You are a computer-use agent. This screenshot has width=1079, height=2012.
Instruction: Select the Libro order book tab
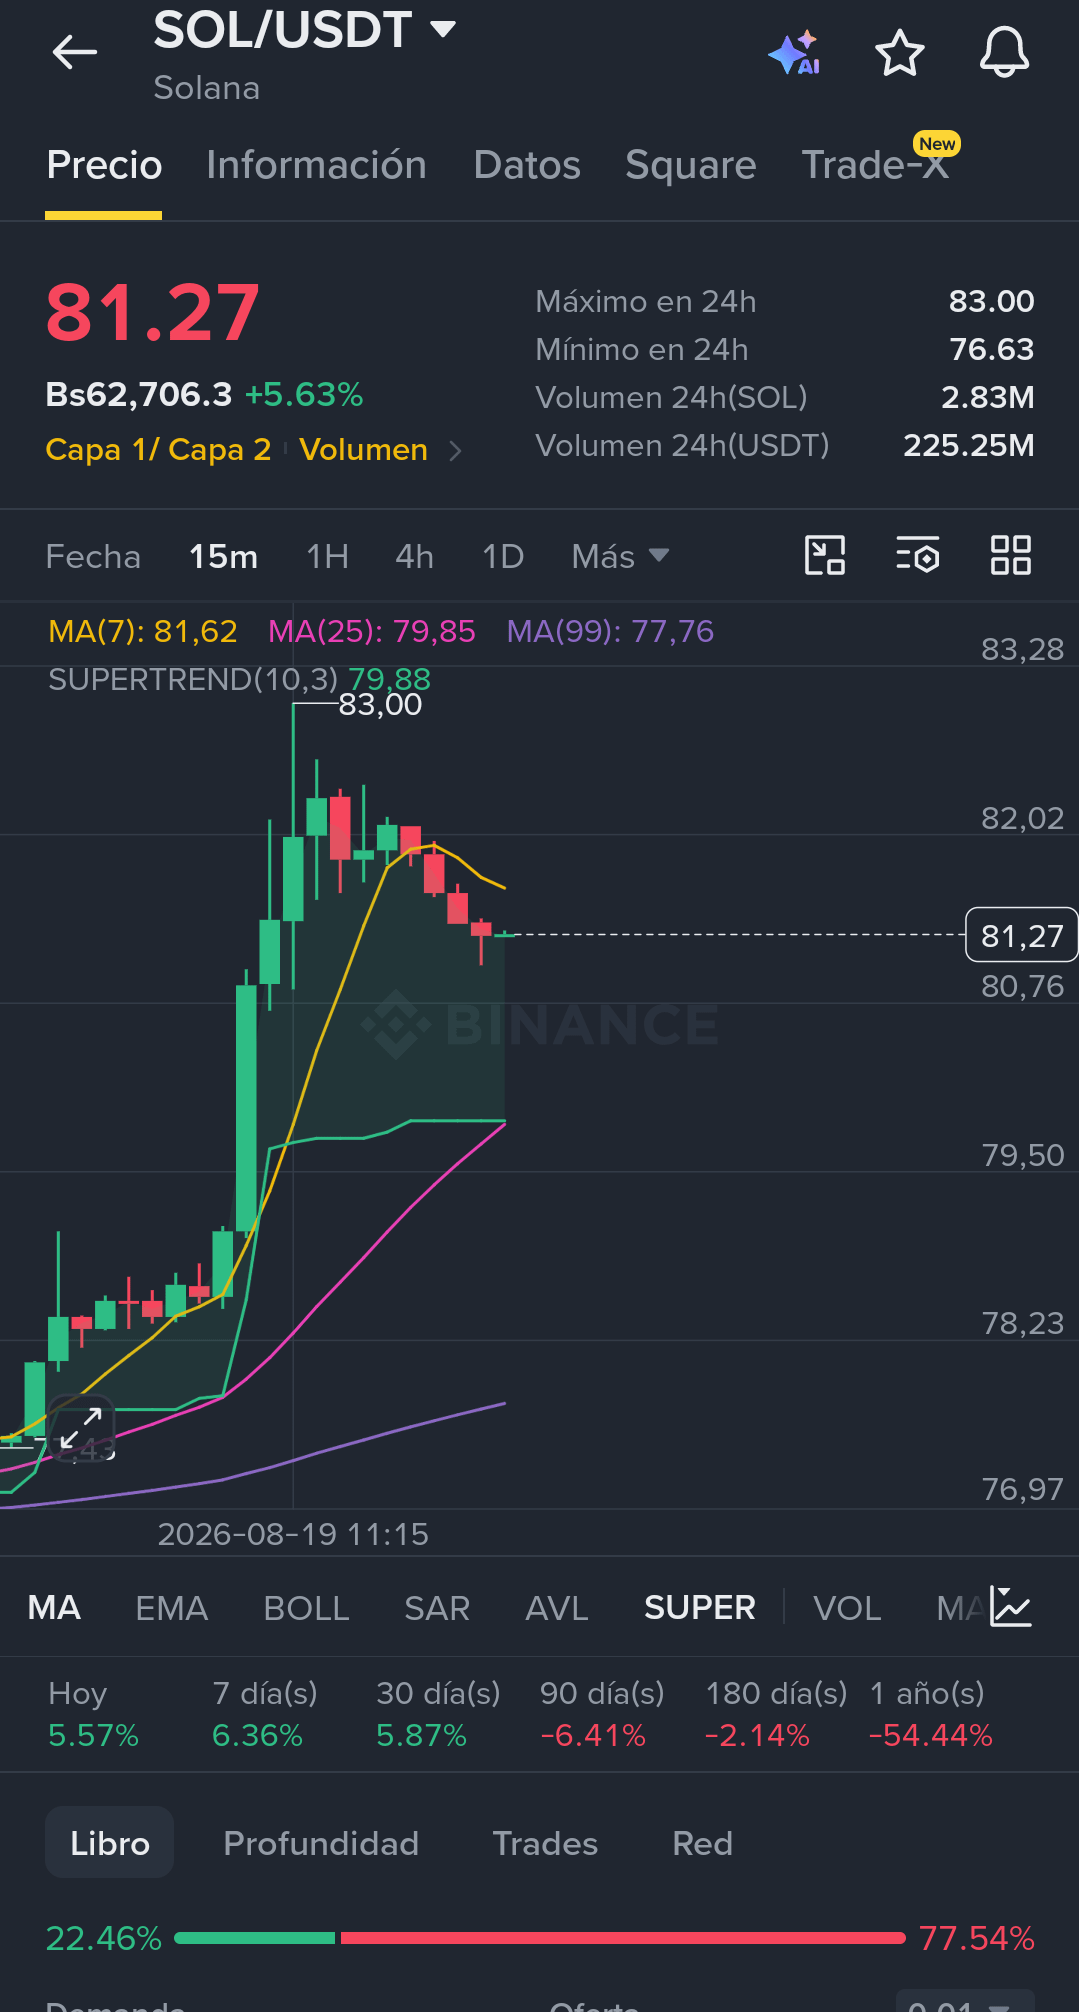[109, 1843]
